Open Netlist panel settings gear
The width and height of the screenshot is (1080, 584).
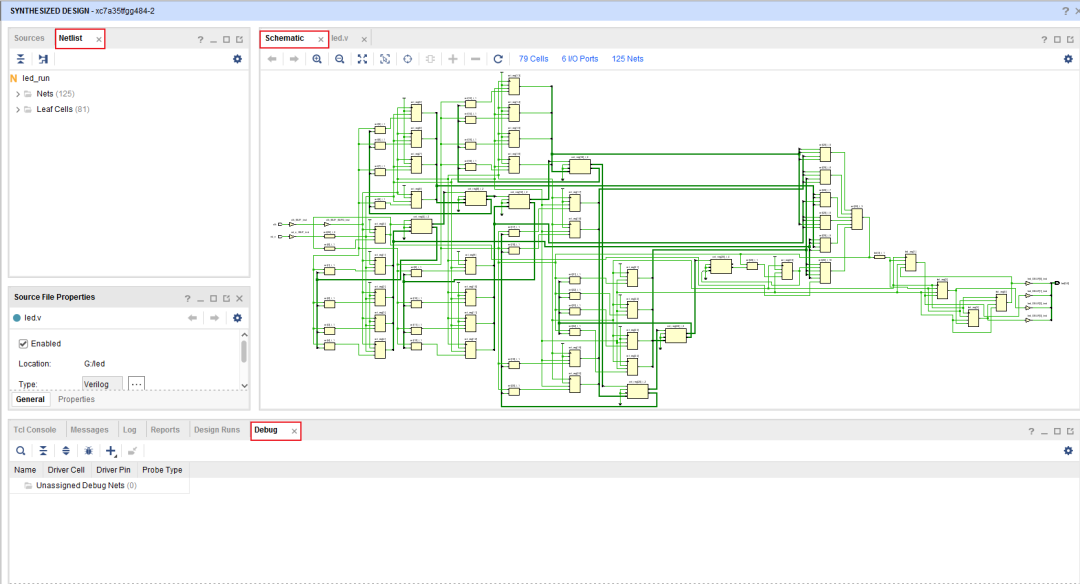point(237,59)
